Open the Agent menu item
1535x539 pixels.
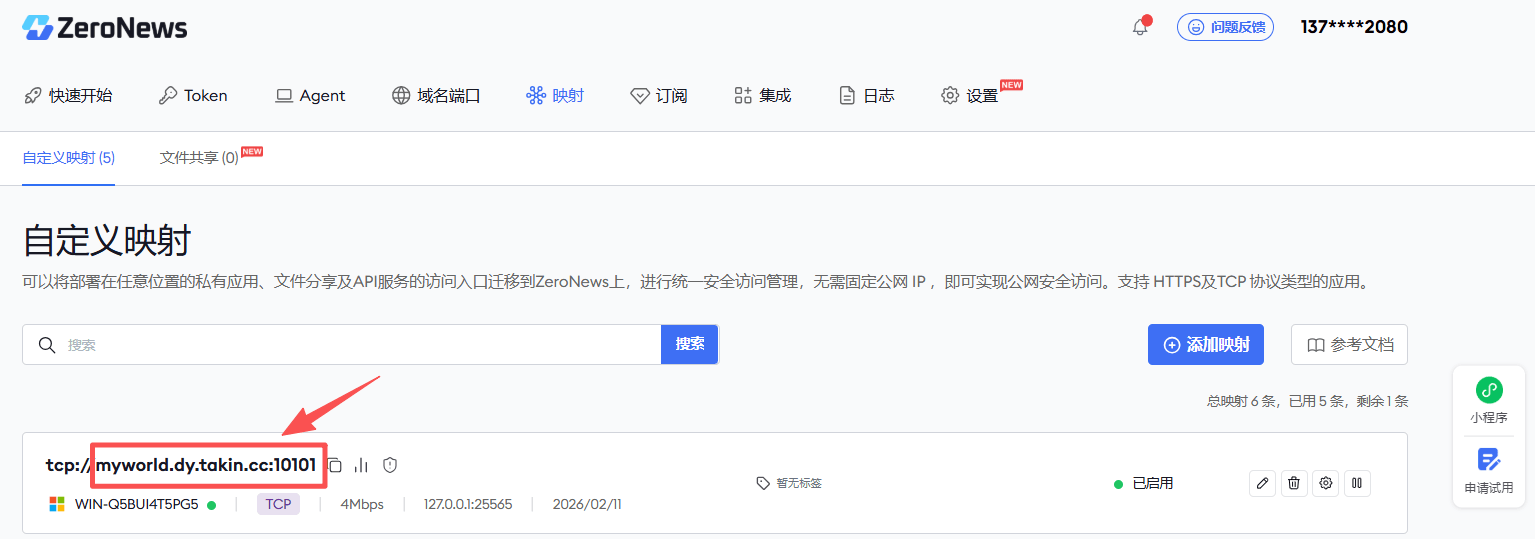point(310,96)
